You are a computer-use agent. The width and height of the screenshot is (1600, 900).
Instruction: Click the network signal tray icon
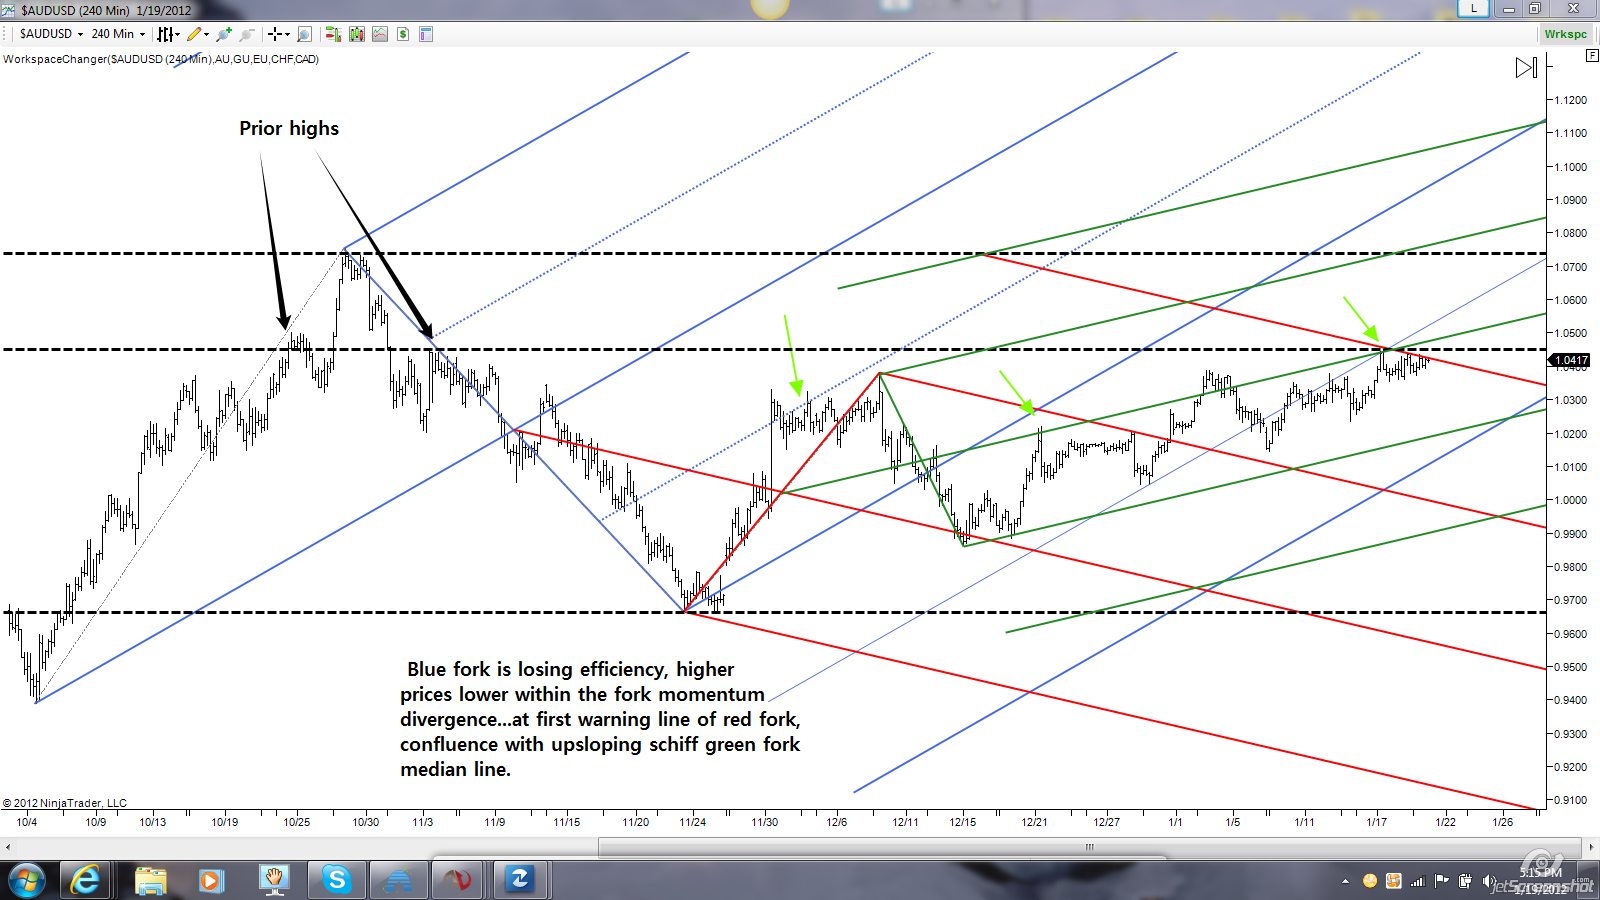tap(1418, 881)
